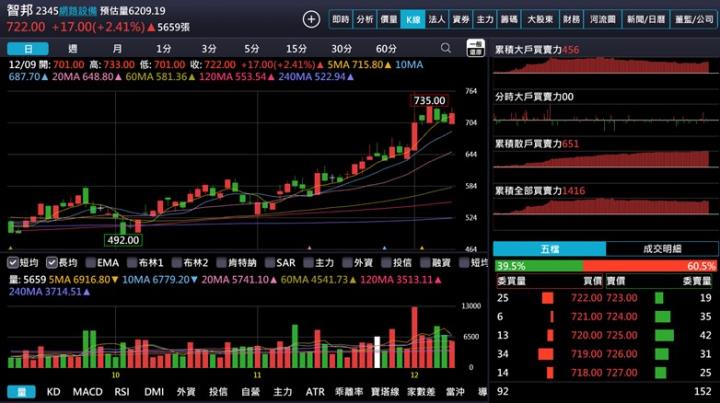720x403 pixels.
Task: Click bid price 722.00 in order book
Action: [586, 298]
